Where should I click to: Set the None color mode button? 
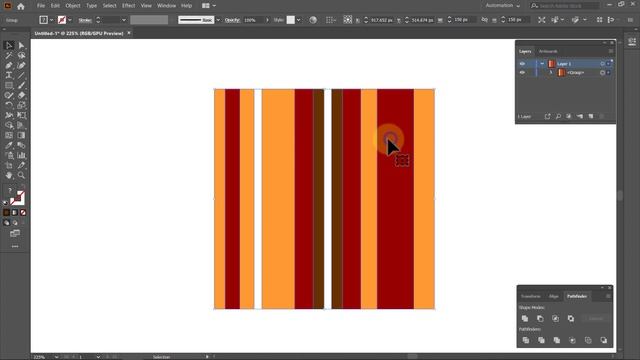click(x=23, y=213)
